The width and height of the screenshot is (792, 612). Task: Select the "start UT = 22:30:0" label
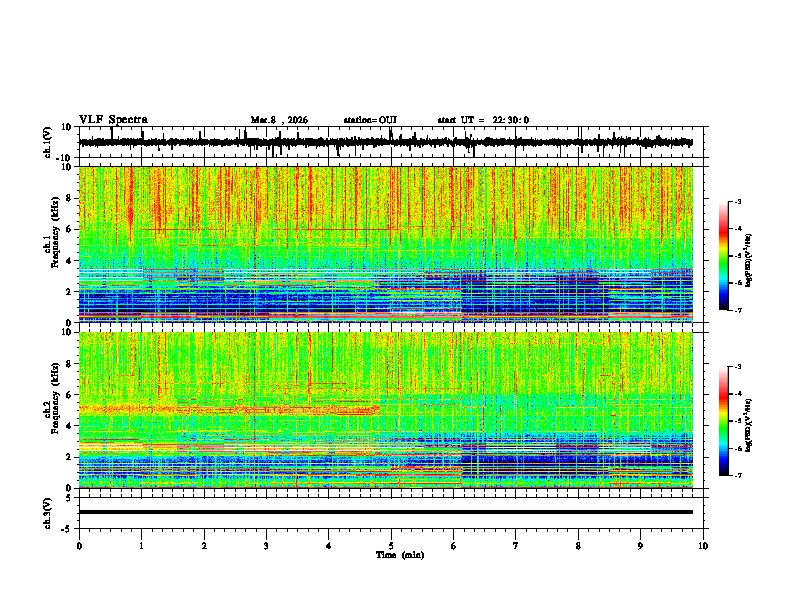click(483, 120)
